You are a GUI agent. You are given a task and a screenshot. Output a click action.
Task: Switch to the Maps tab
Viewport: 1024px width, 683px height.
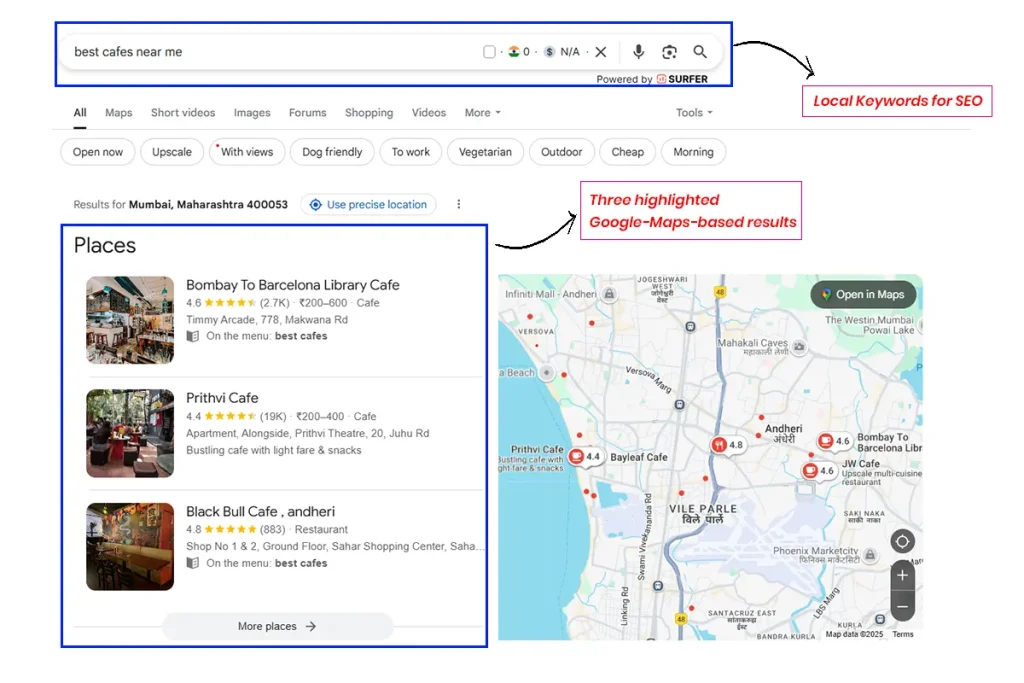(x=119, y=113)
